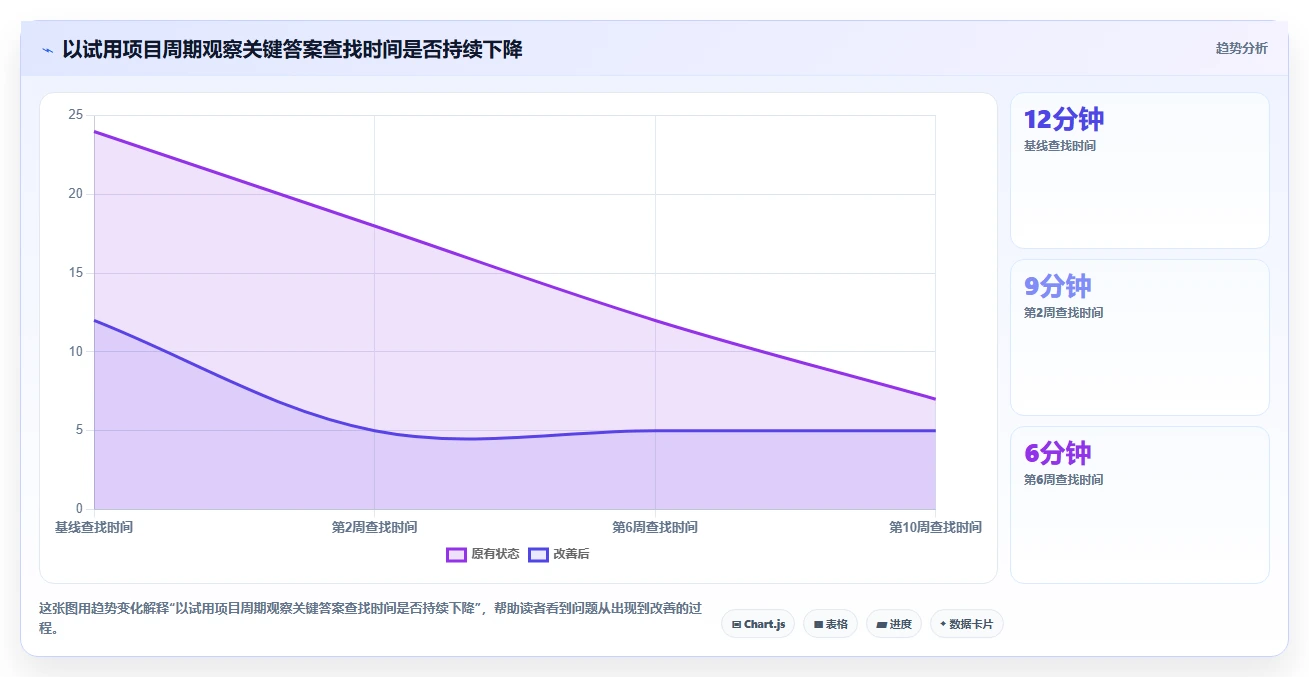
Task: Open the 12分钟 baseline card
Action: point(1140,171)
